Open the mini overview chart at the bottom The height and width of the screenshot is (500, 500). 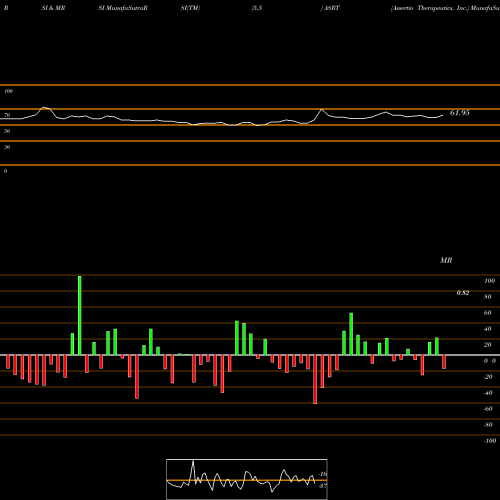(247, 479)
